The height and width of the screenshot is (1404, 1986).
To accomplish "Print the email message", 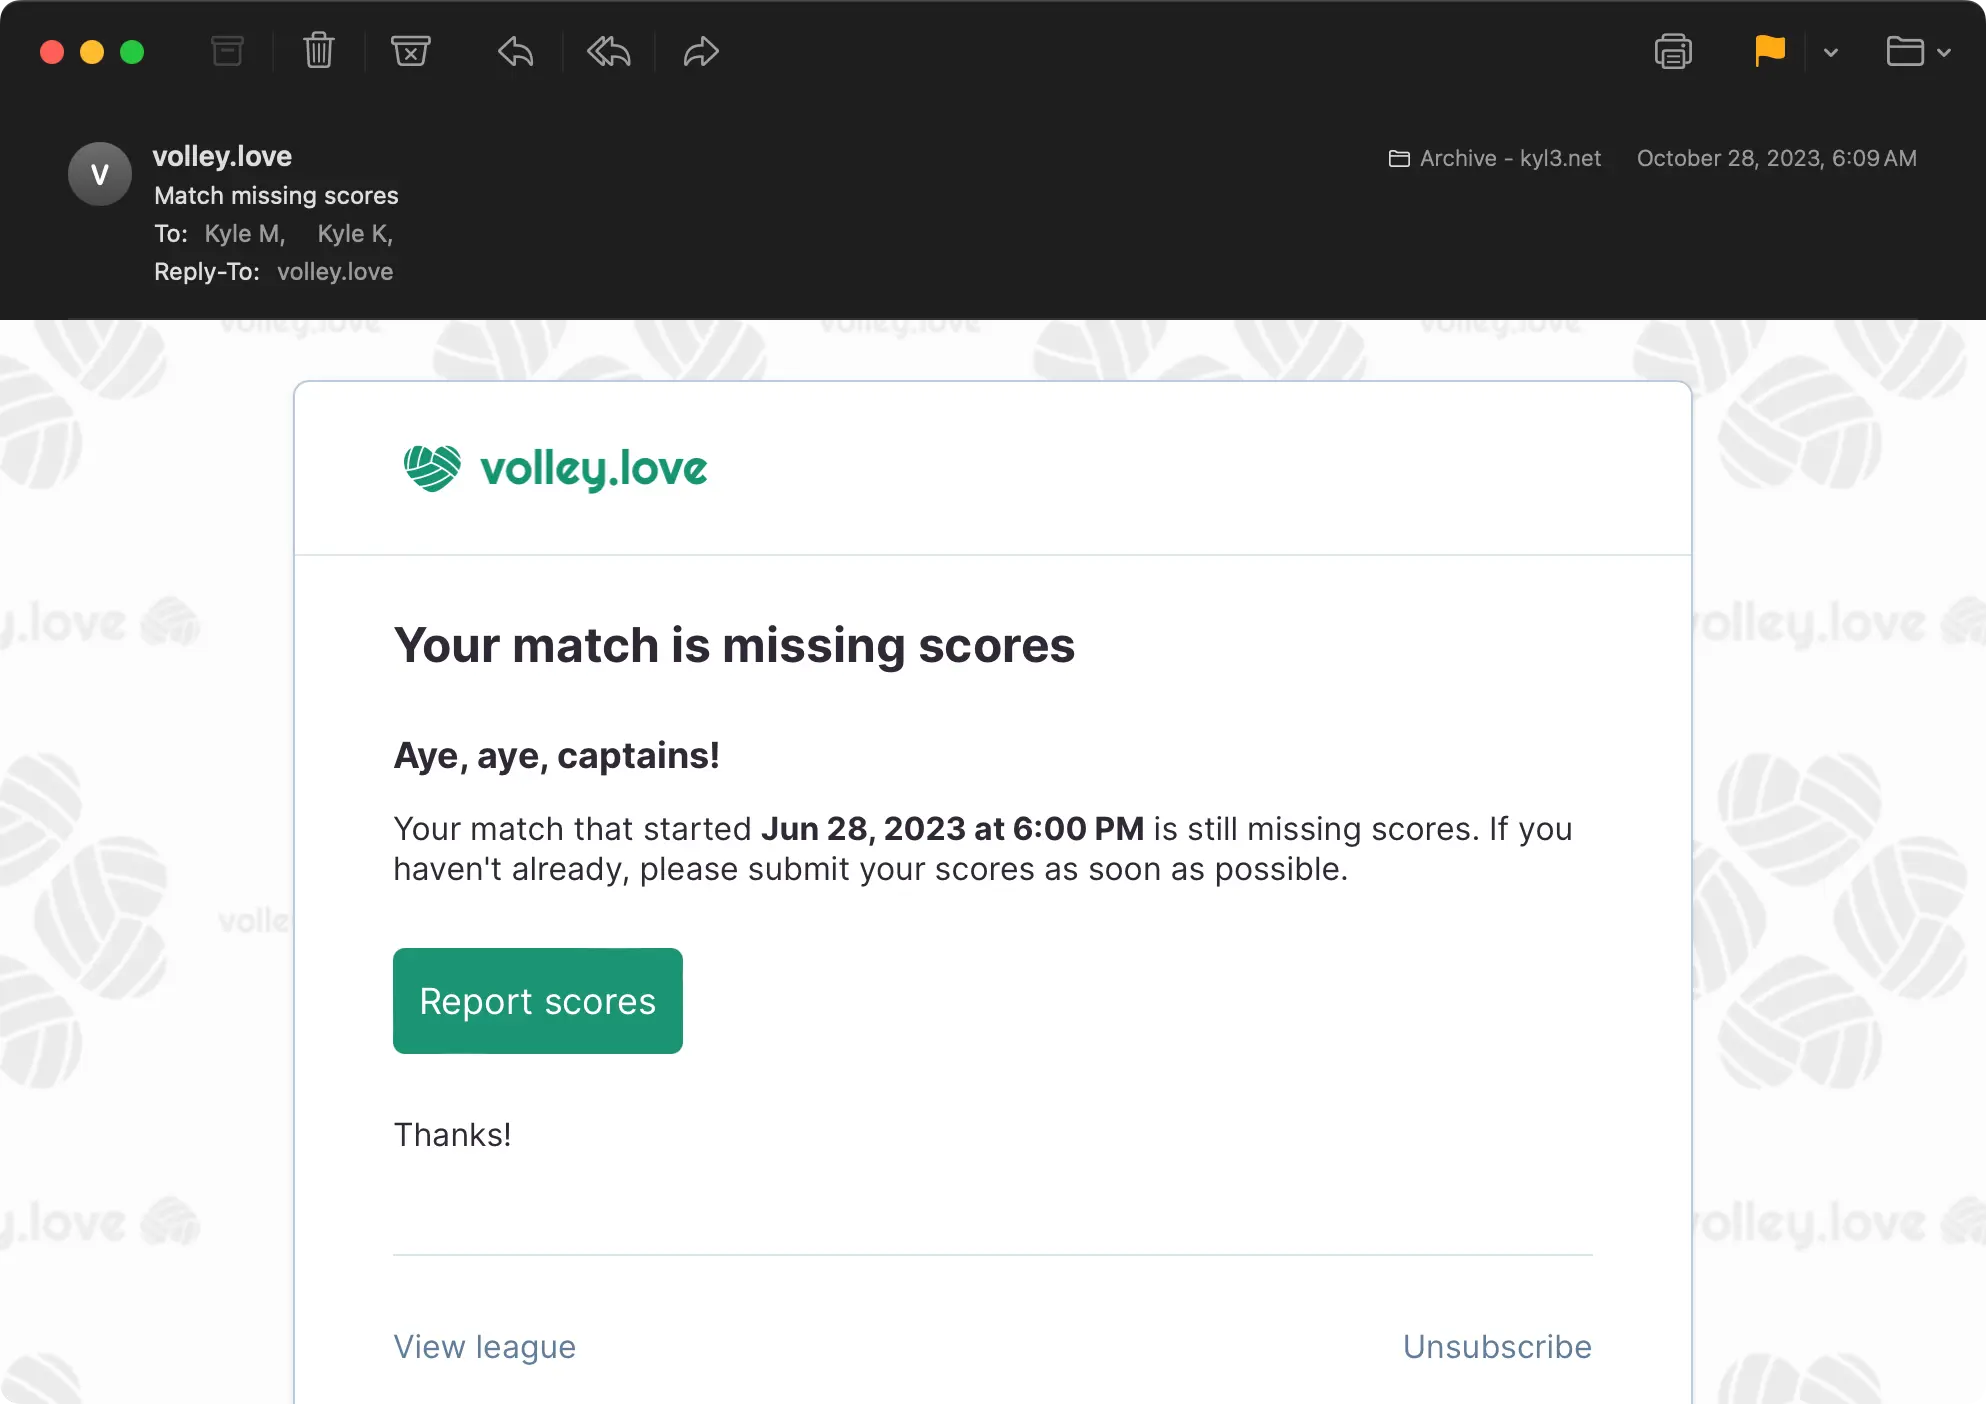I will tap(1673, 51).
